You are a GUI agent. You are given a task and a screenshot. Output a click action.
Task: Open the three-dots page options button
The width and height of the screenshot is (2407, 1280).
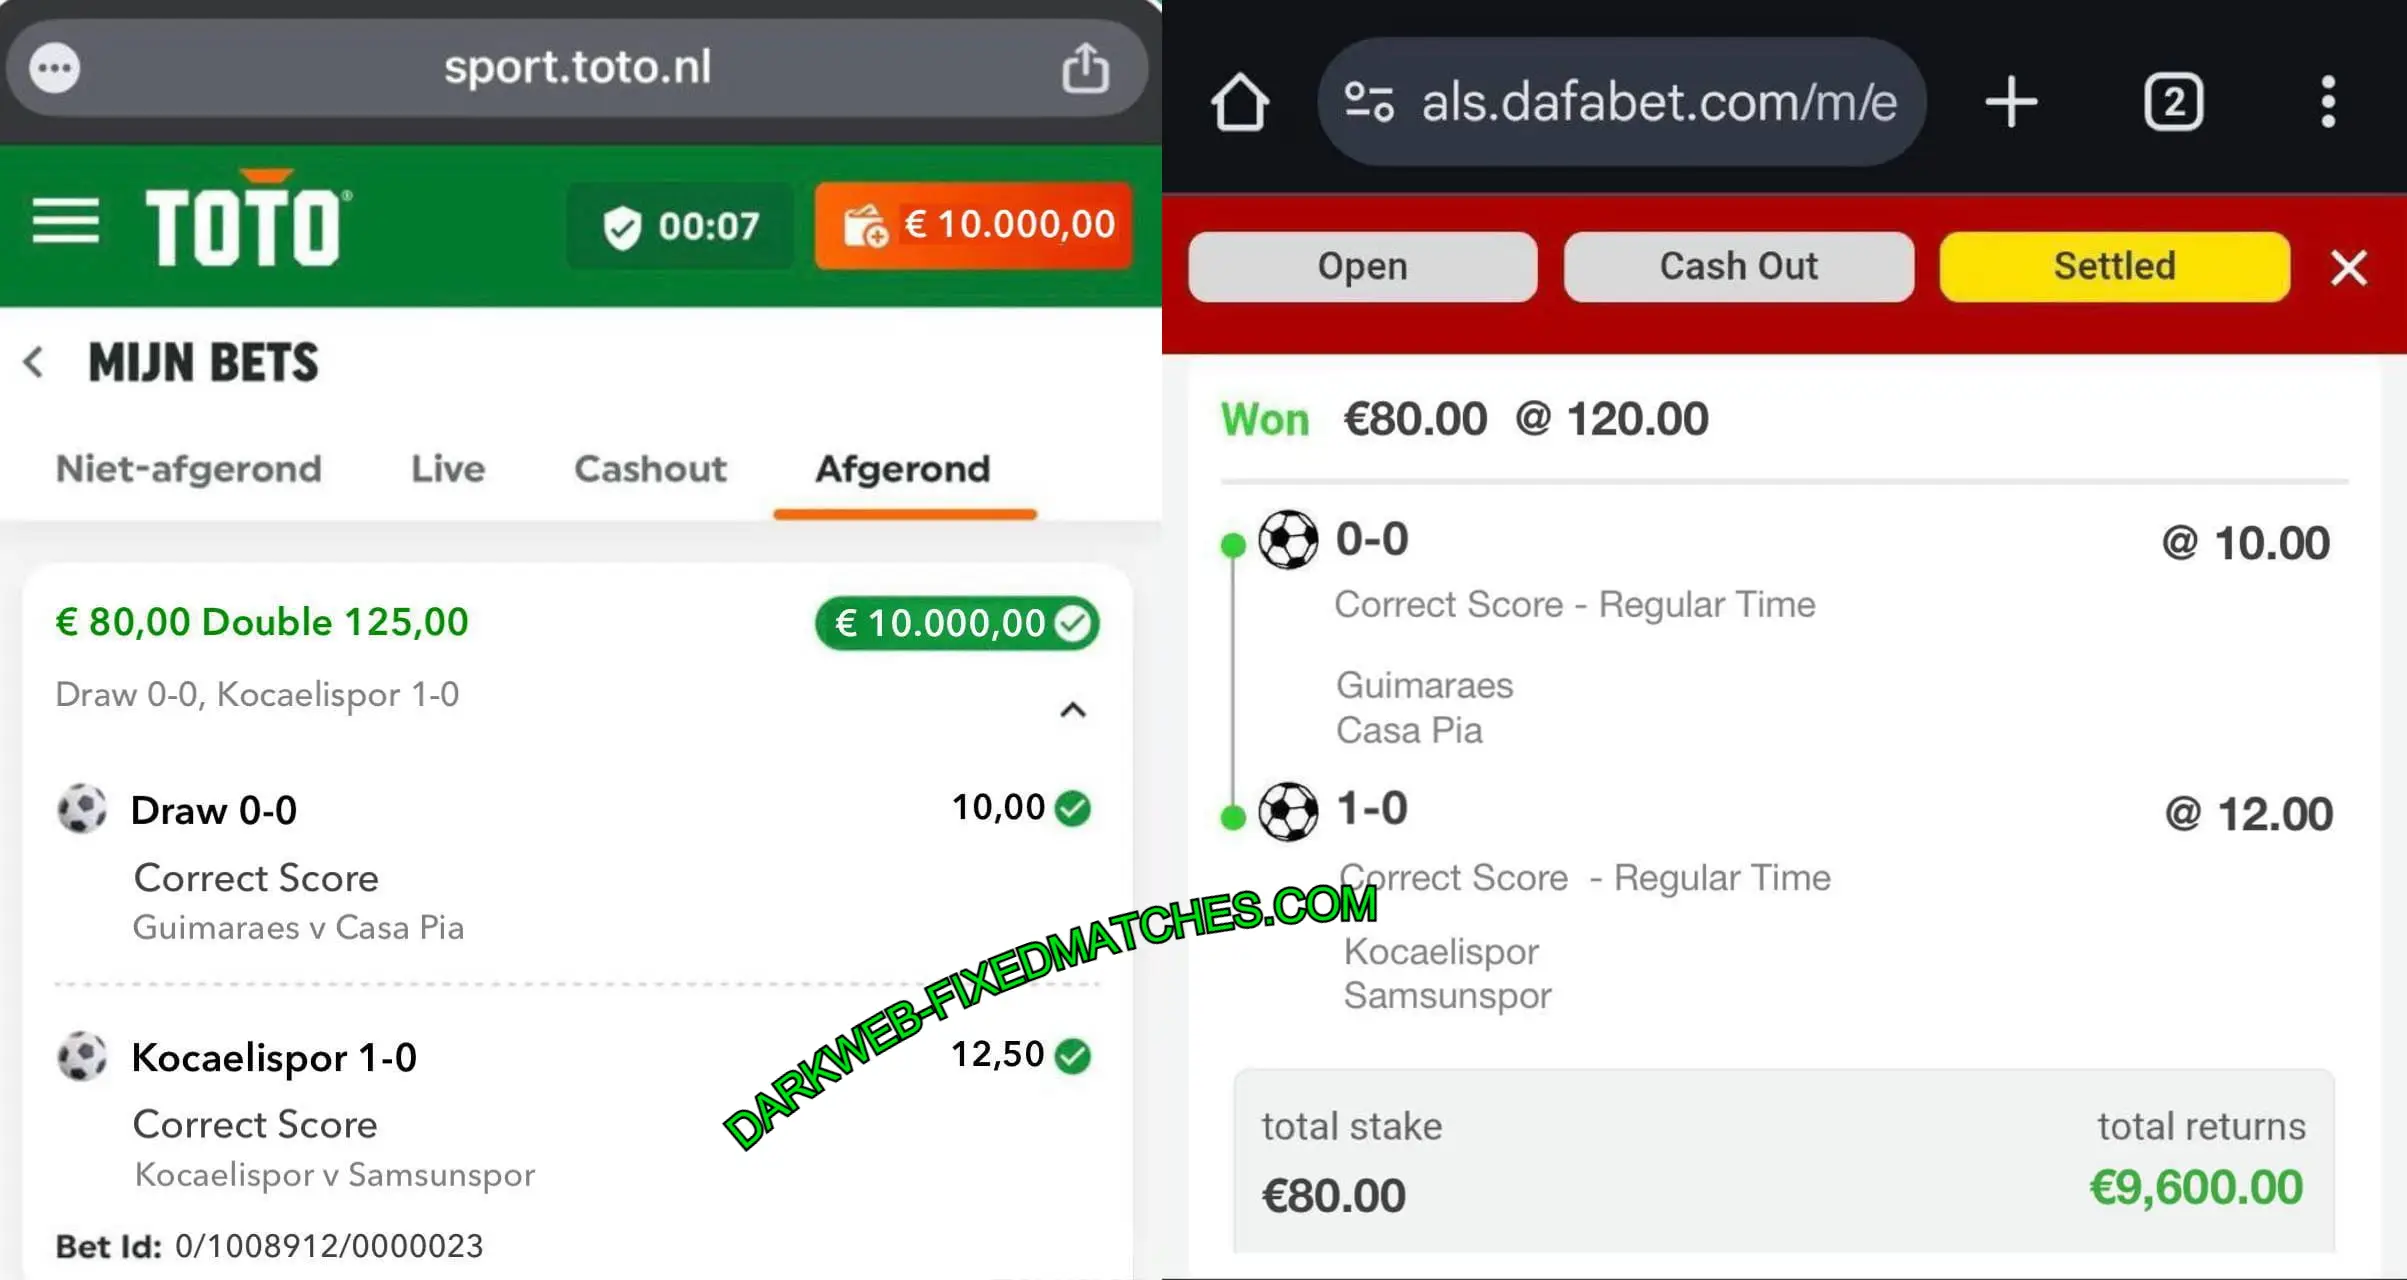click(54, 68)
